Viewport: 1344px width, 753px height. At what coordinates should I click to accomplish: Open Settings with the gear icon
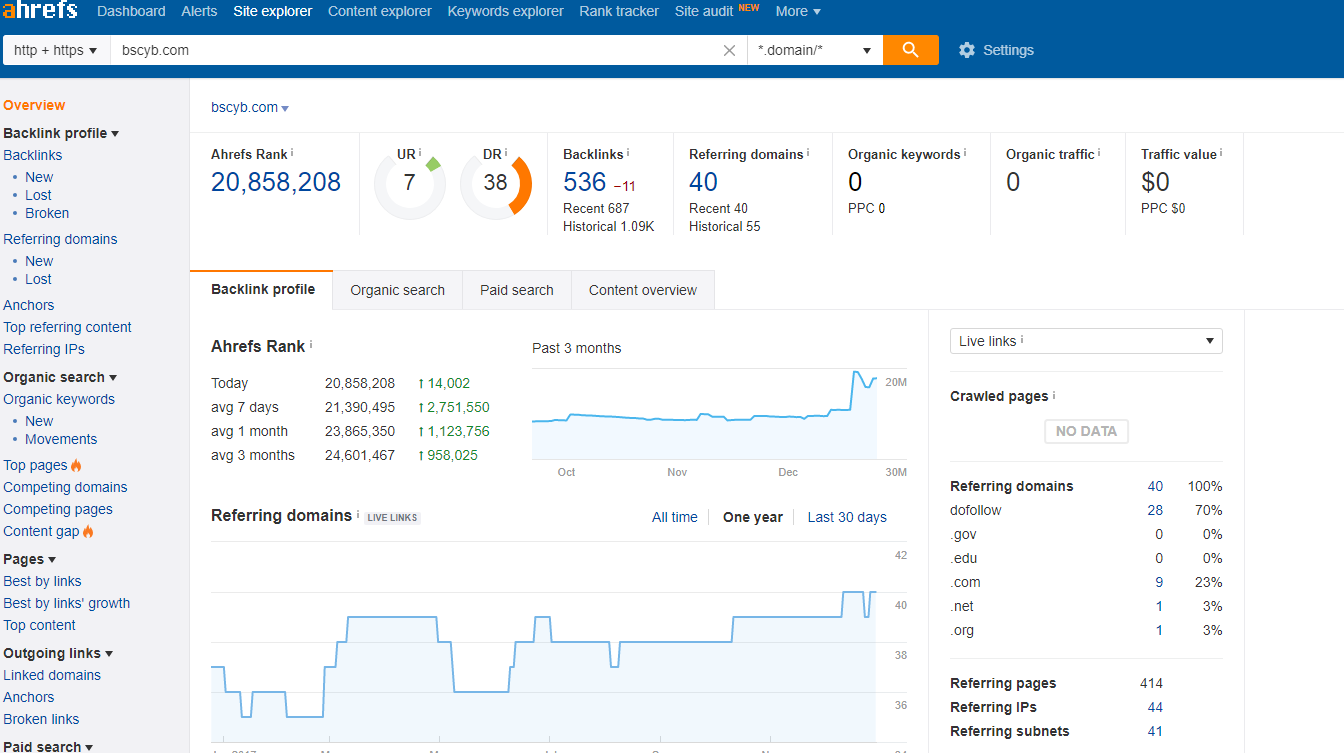pos(966,50)
